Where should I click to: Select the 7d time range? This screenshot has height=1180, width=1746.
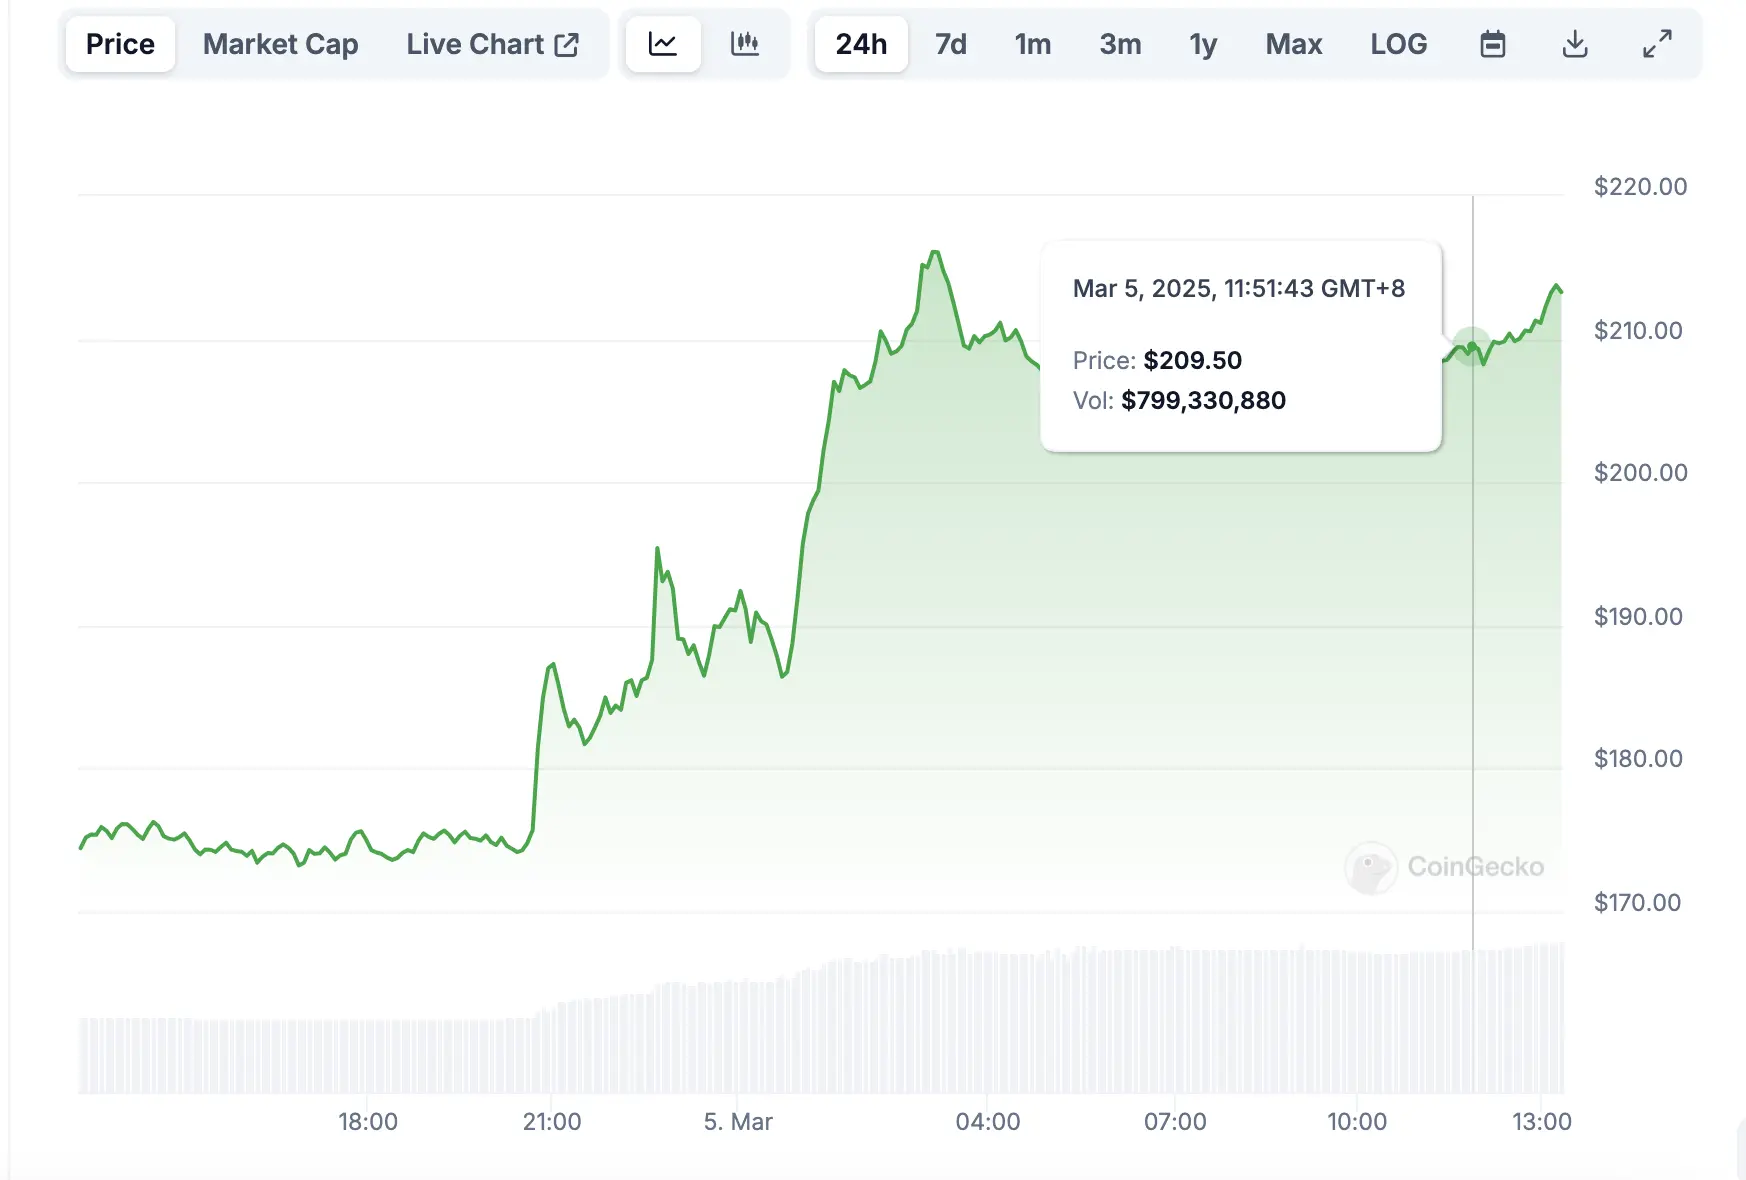[x=950, y=44]
